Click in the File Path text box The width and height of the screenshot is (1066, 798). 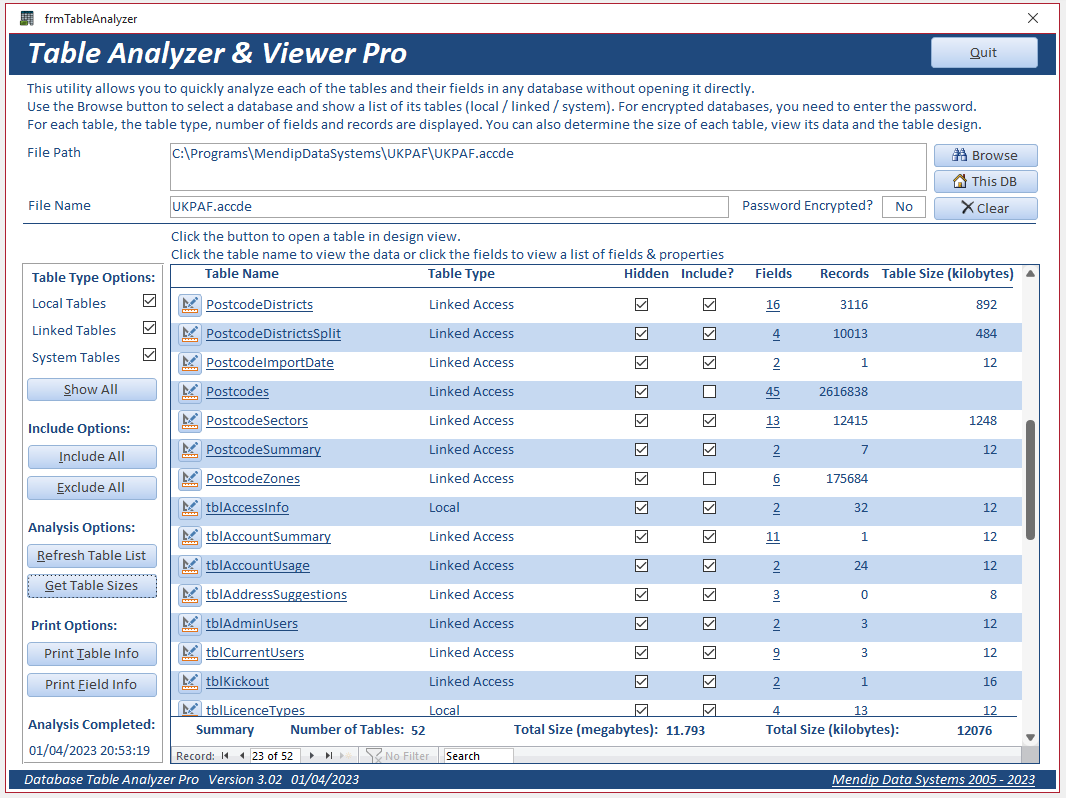(x=548, y=167)
